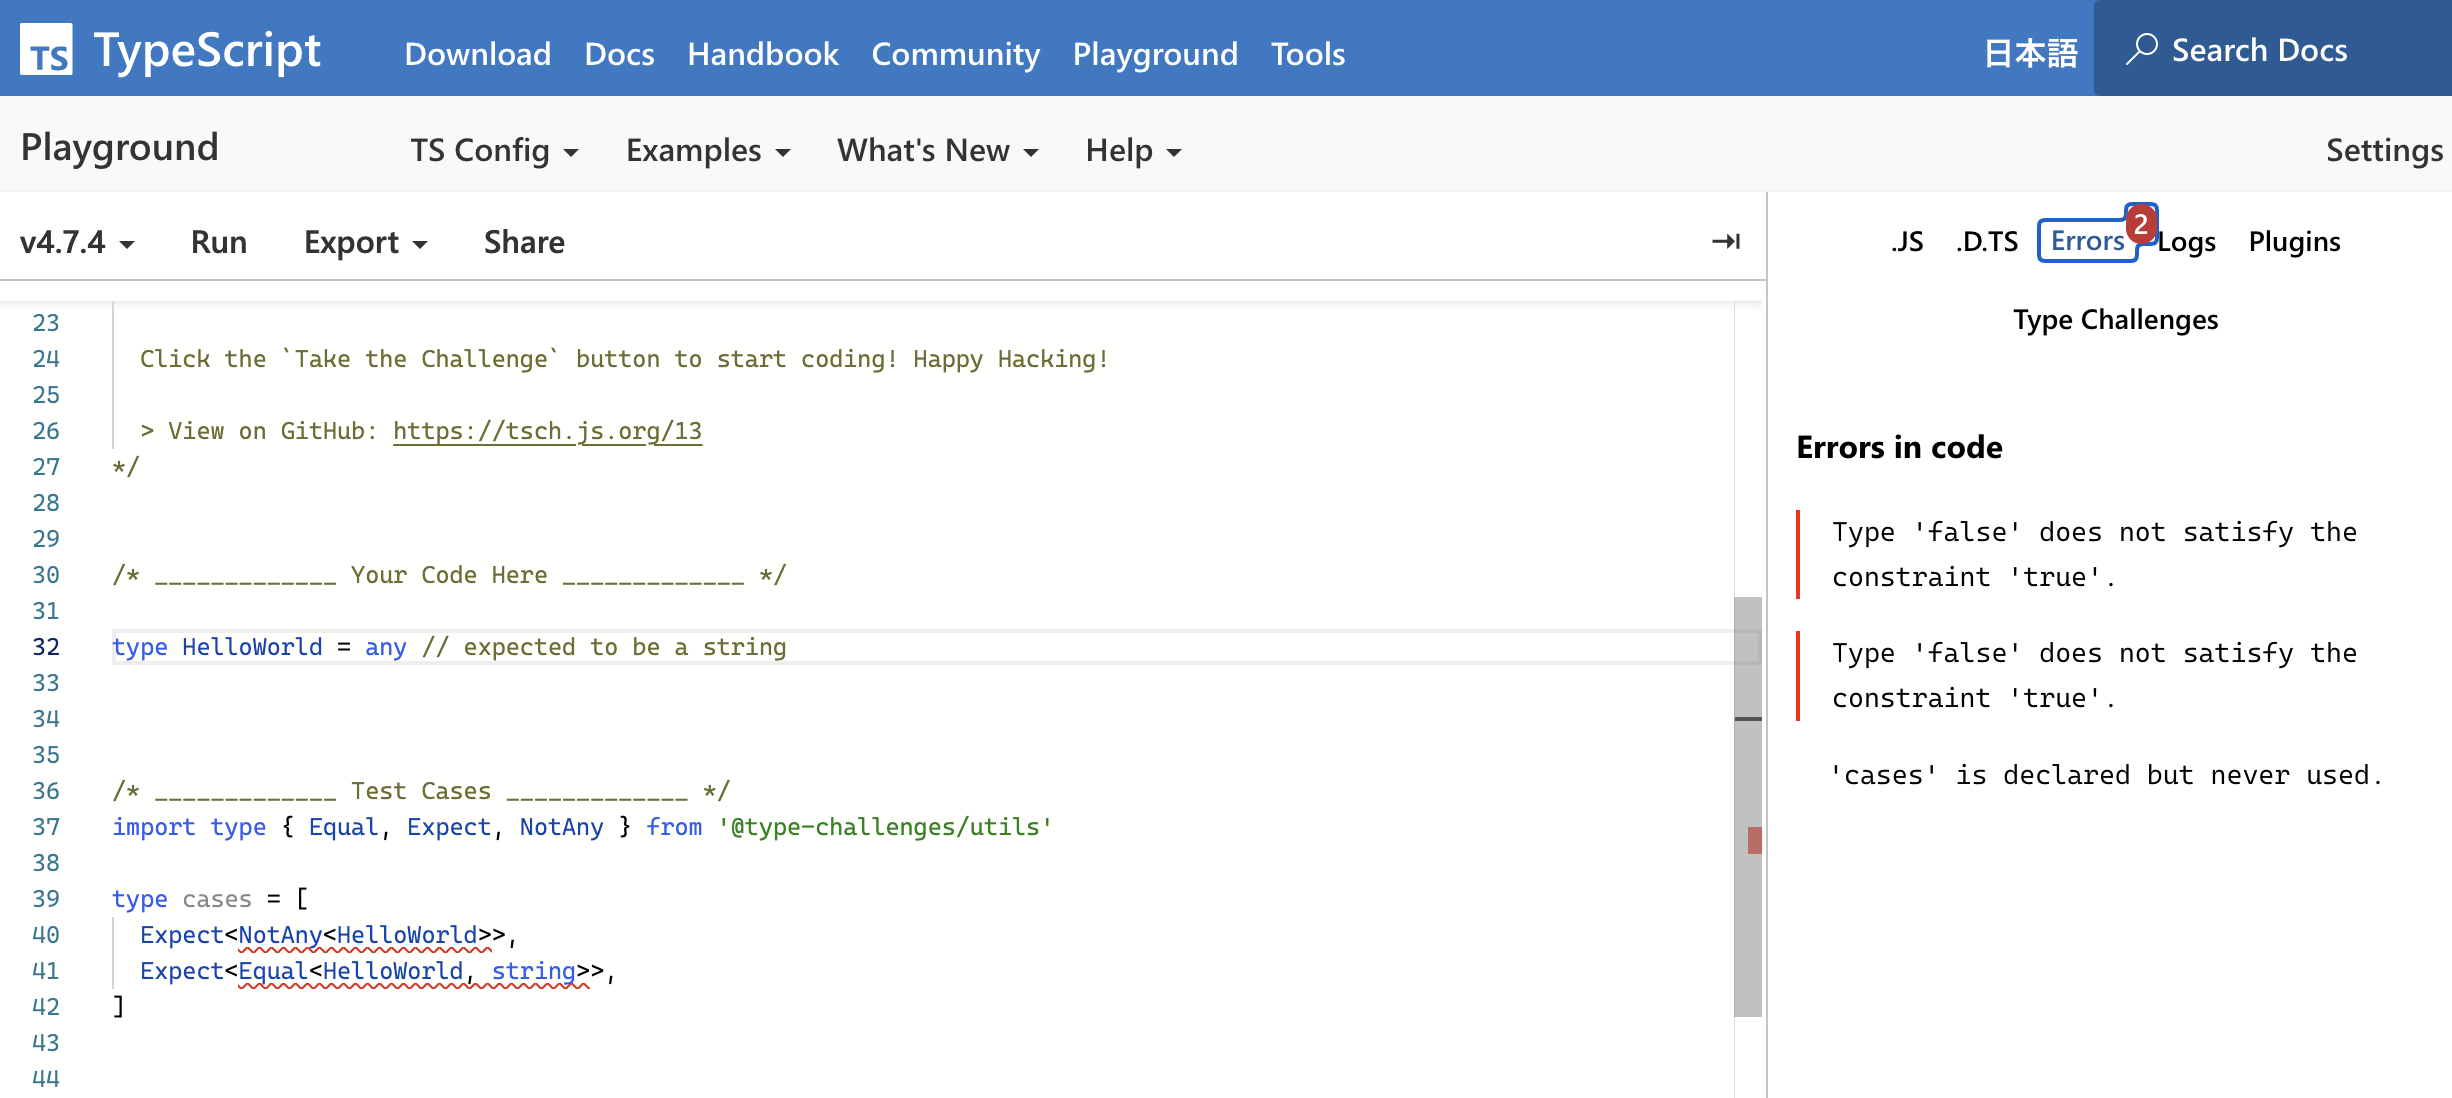This screenshot has width=2452, height=1098.
Task: Collapse the sidebar using the arrow icon
Action: (x=1725, y=241)
